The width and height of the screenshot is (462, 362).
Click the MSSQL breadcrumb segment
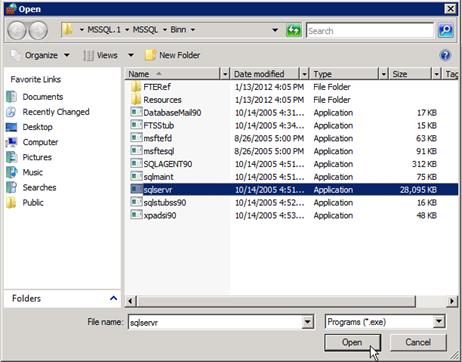pyautogui.click(x=145, y=30)
